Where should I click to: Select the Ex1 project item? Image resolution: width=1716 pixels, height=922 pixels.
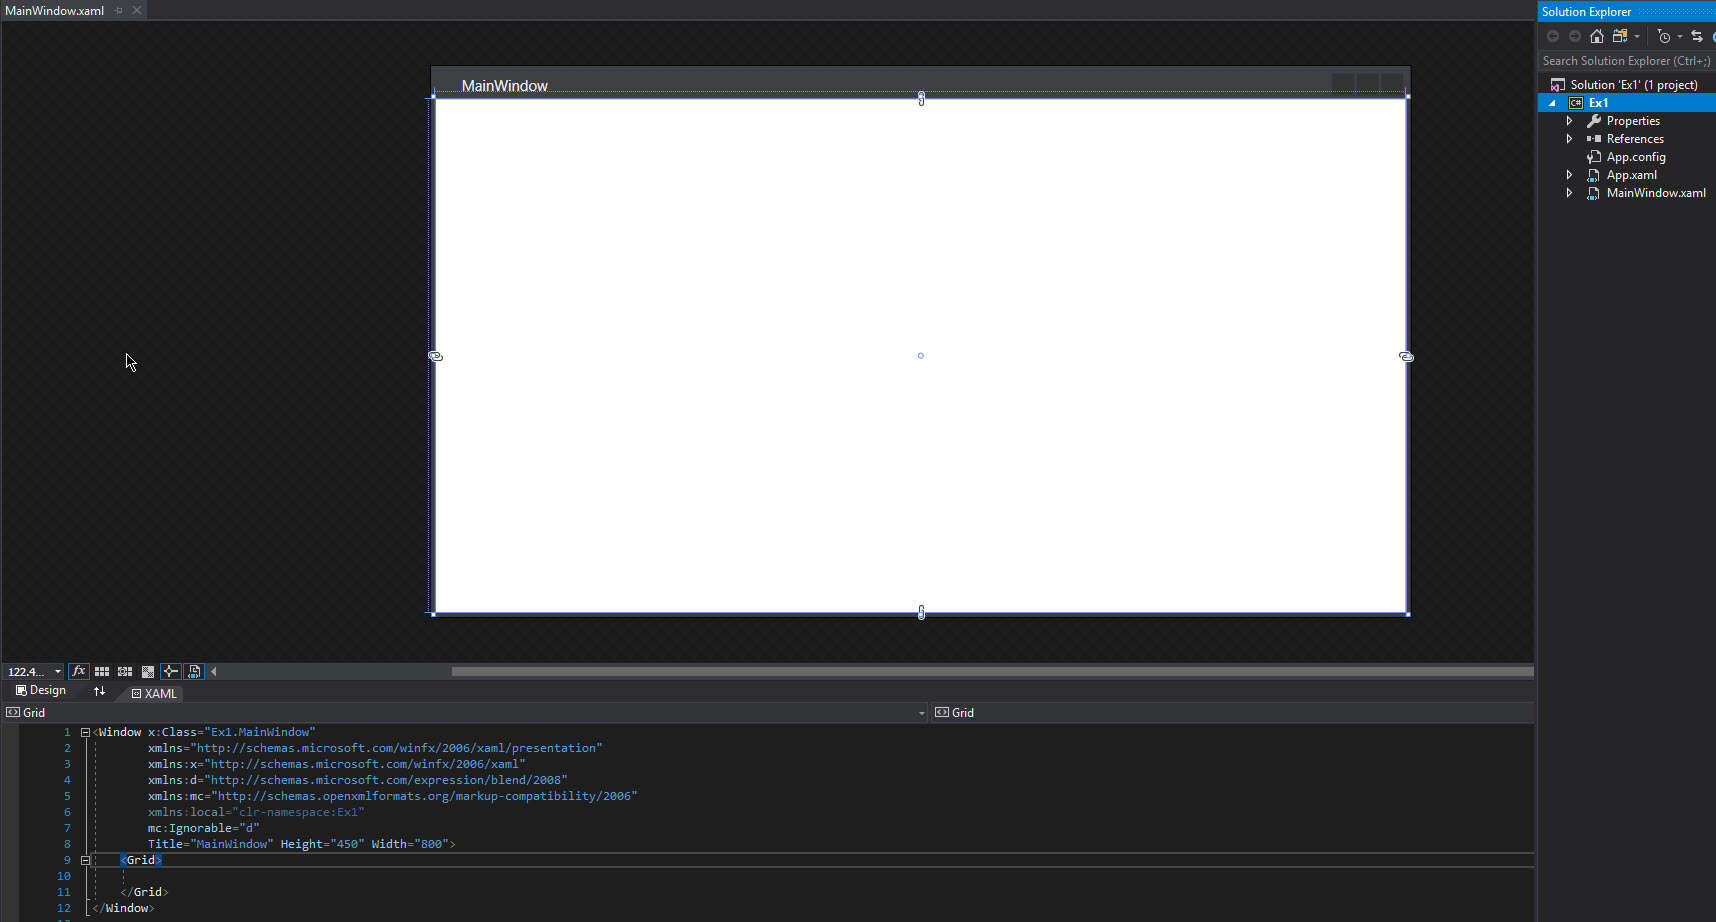pyautogui.click(x=1598, y=103)
